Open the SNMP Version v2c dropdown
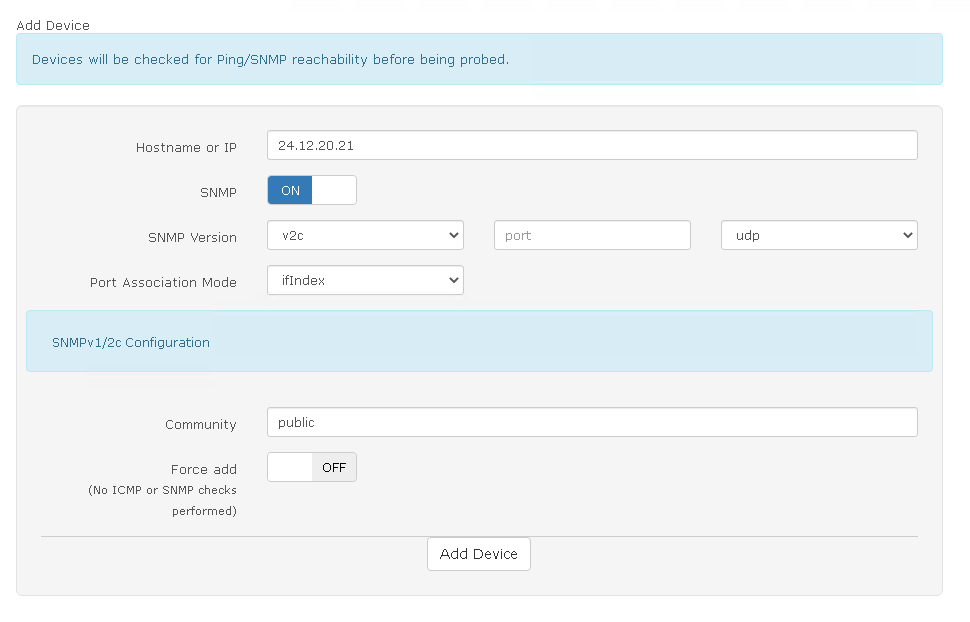The image size is (970, 622). coord(365,236)
